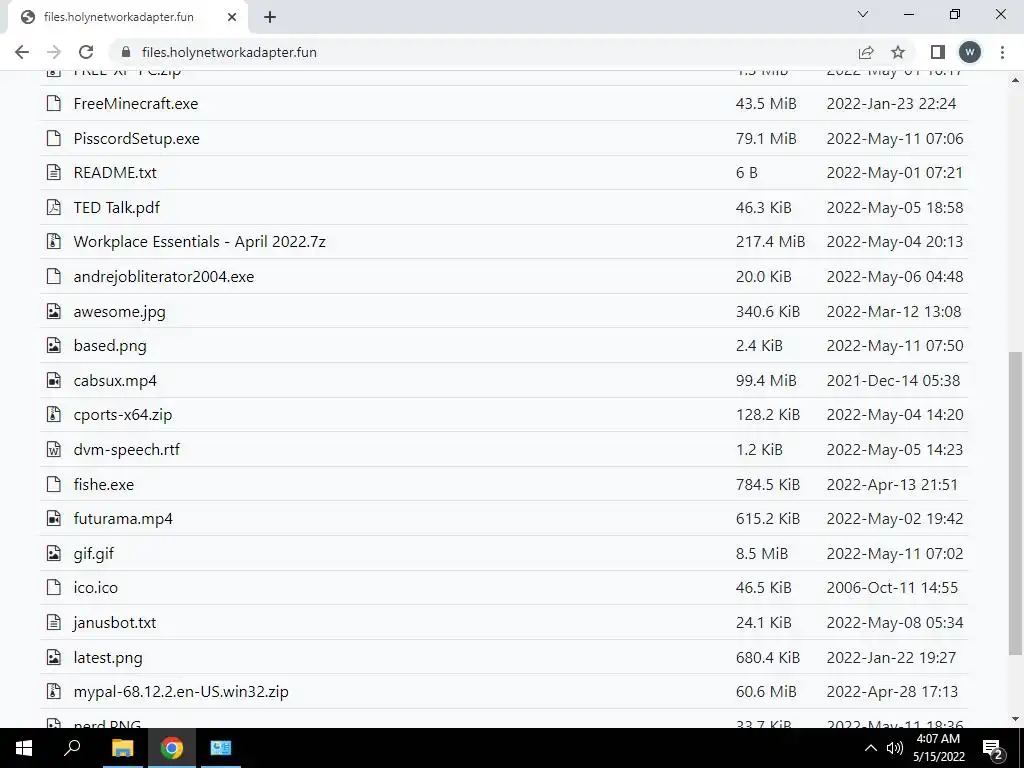Click the browser forward arrow
1024x768 pixels.
54,52
